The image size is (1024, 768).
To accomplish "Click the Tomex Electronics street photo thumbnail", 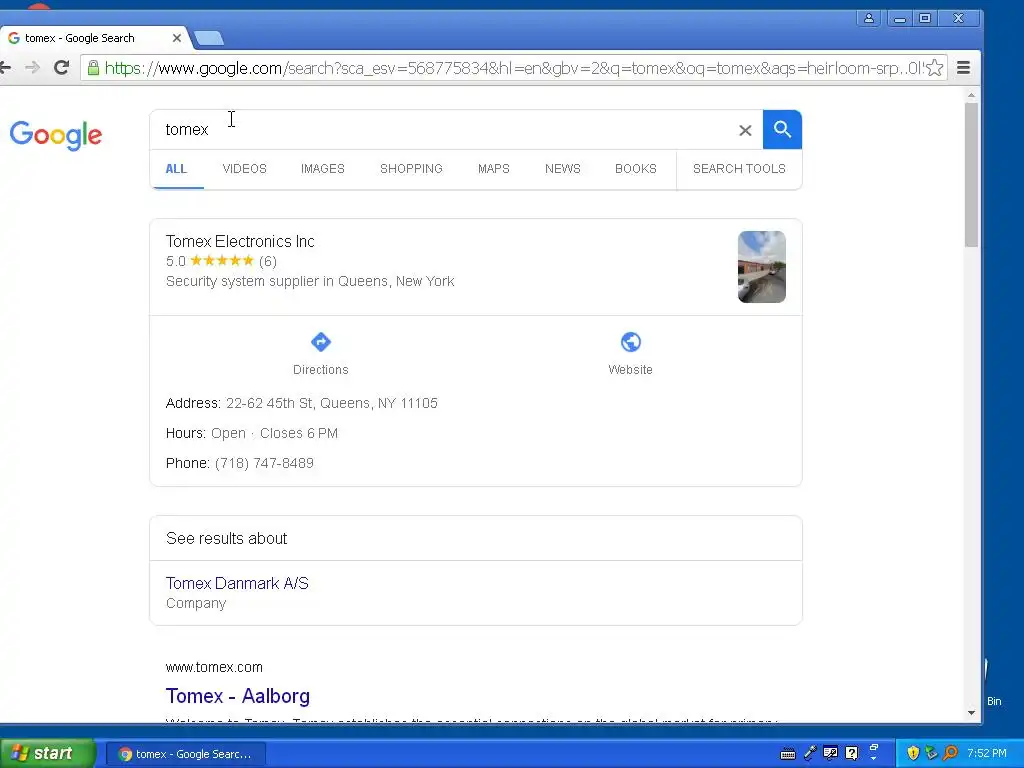I will (761, 267).
